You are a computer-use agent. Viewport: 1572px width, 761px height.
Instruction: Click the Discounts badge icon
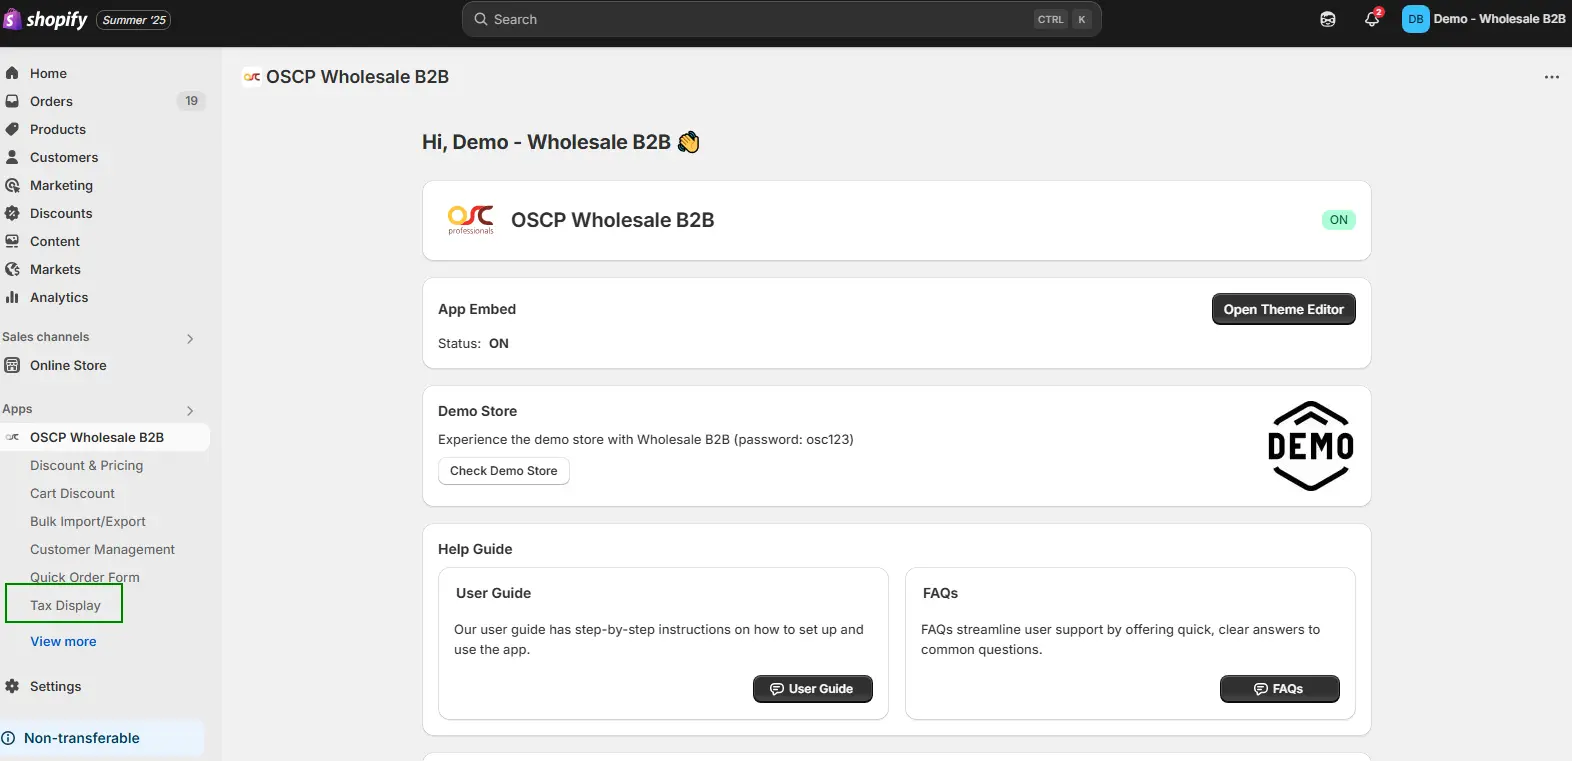point(12,213)
